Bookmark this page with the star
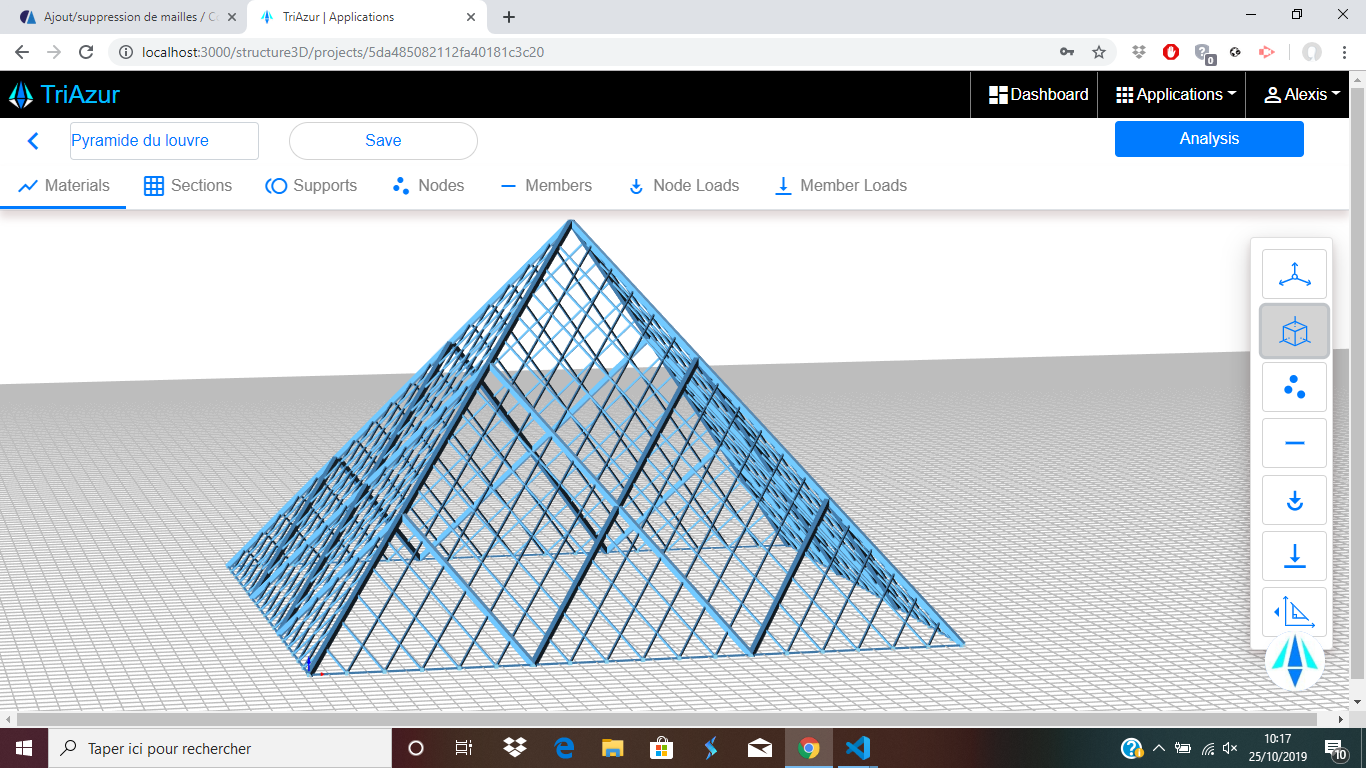Screen dimensions: 1366x768 point(1099,52)
